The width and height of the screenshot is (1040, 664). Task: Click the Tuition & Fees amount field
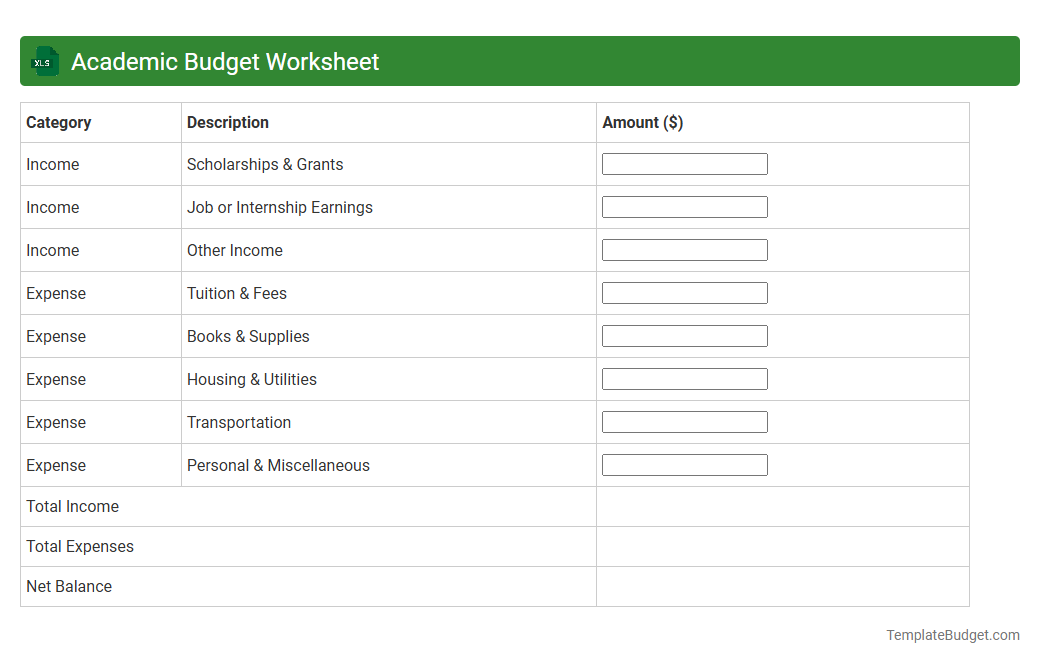click(684, 292)
